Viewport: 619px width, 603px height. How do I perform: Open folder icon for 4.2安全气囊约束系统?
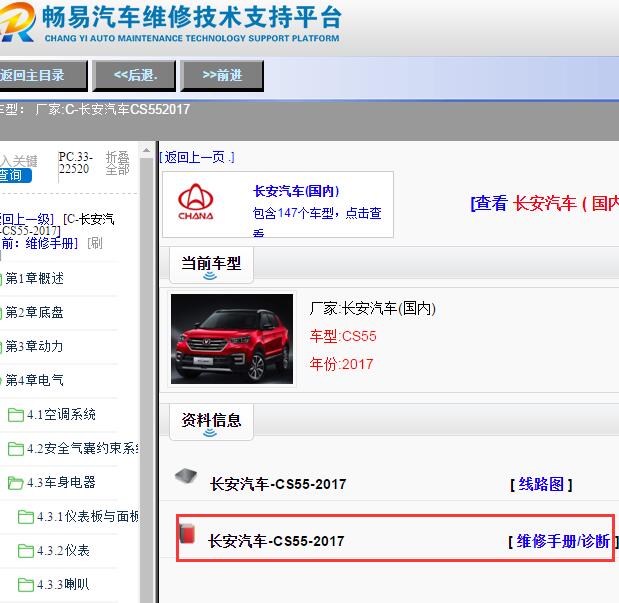pos(16,449)
